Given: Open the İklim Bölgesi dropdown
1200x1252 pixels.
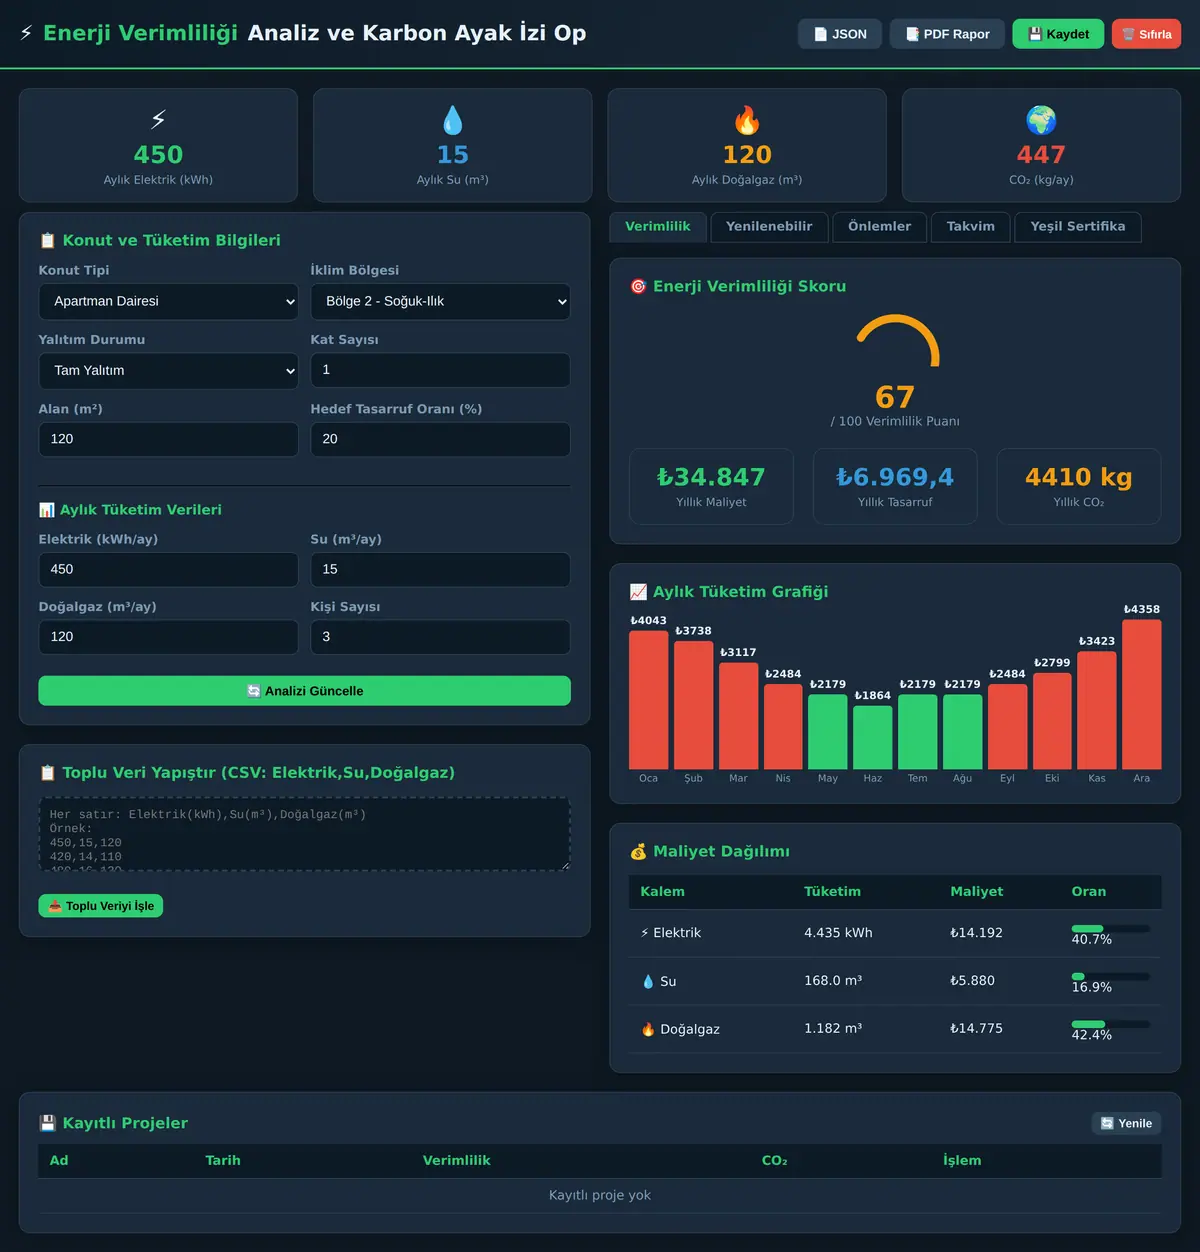Looking at the screenshot, I should [441, 302].
